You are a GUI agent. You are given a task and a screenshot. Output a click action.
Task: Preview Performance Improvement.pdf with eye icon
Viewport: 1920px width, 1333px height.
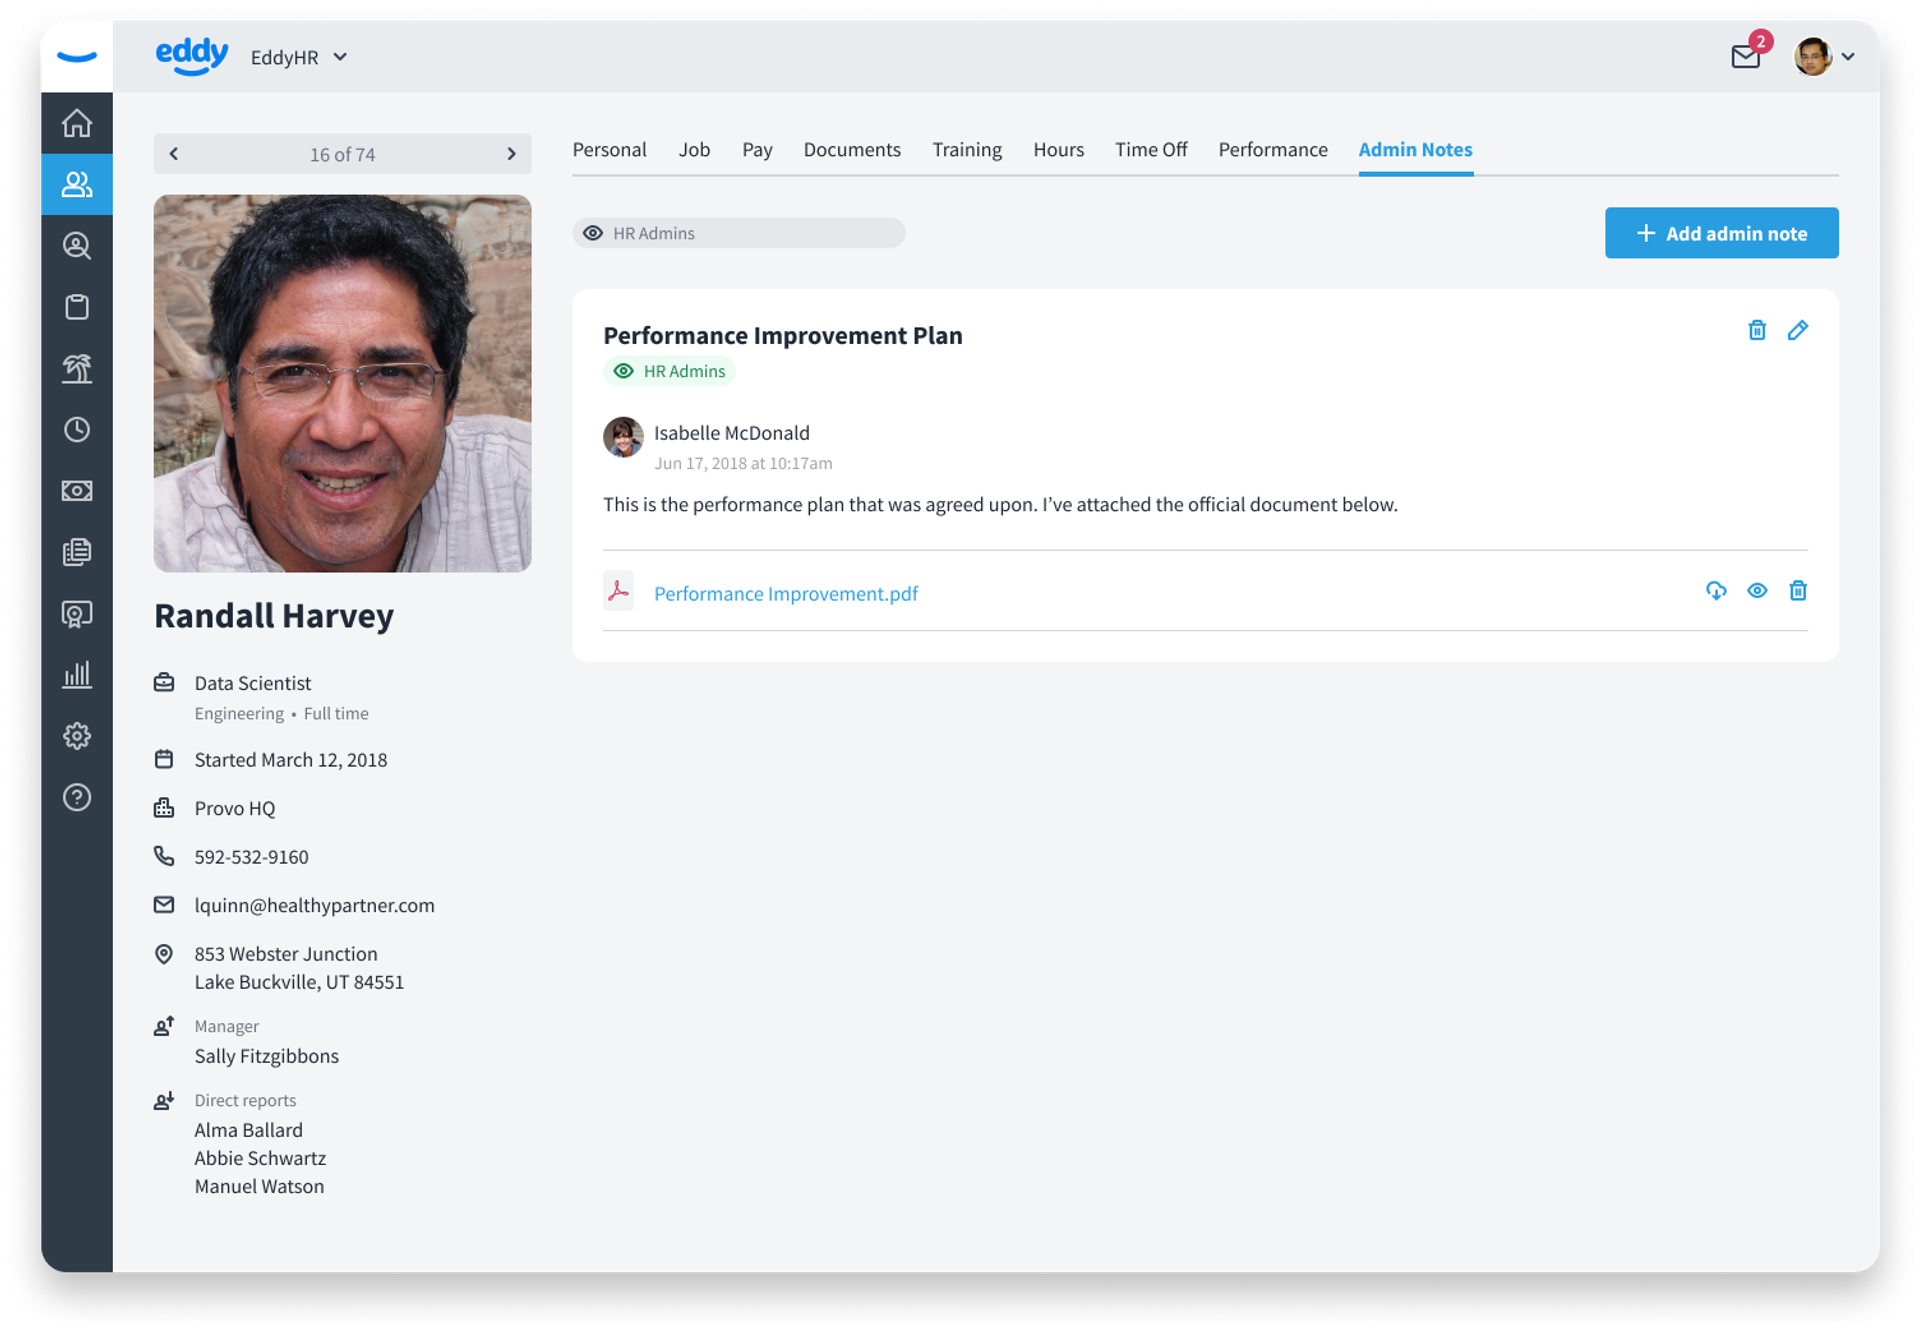[x=1757, y=591]
